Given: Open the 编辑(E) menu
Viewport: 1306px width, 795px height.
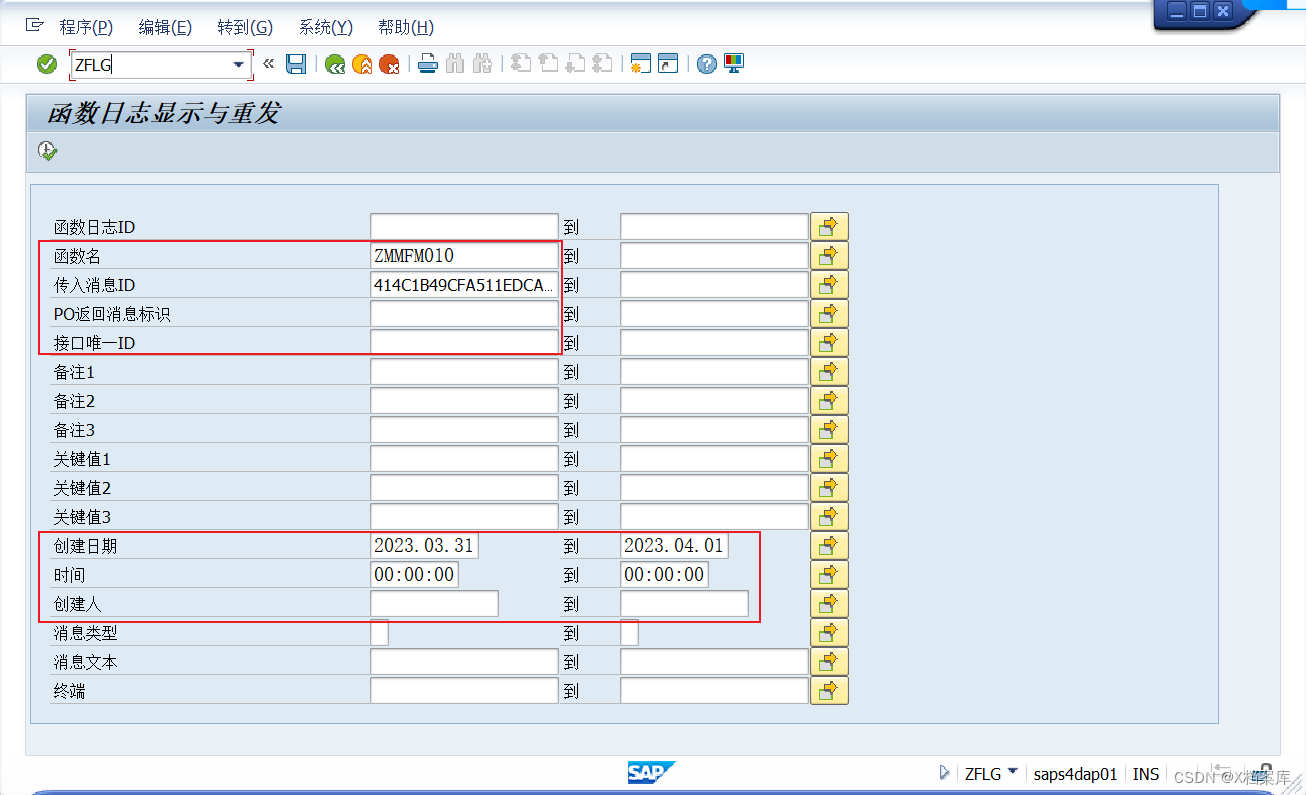Looking at the screenshot, I should tap(165, 27).
